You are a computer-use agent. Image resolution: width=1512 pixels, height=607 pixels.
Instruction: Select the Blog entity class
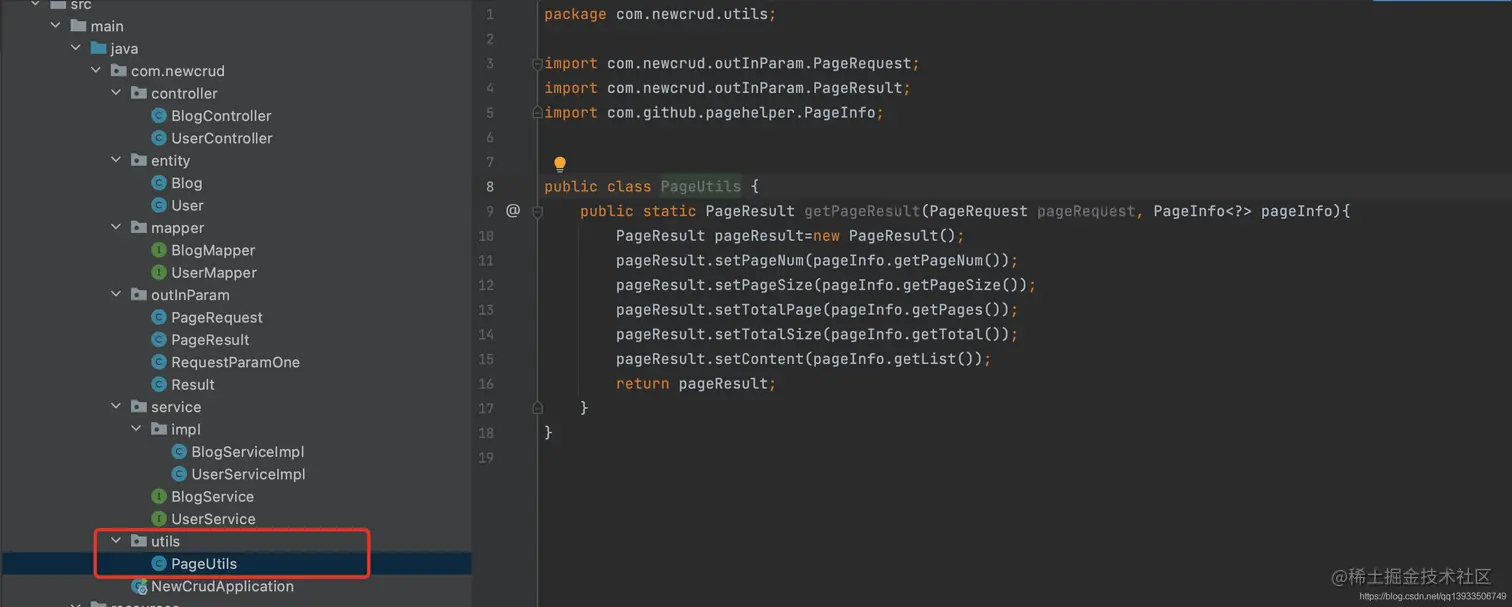click(186, 183)
